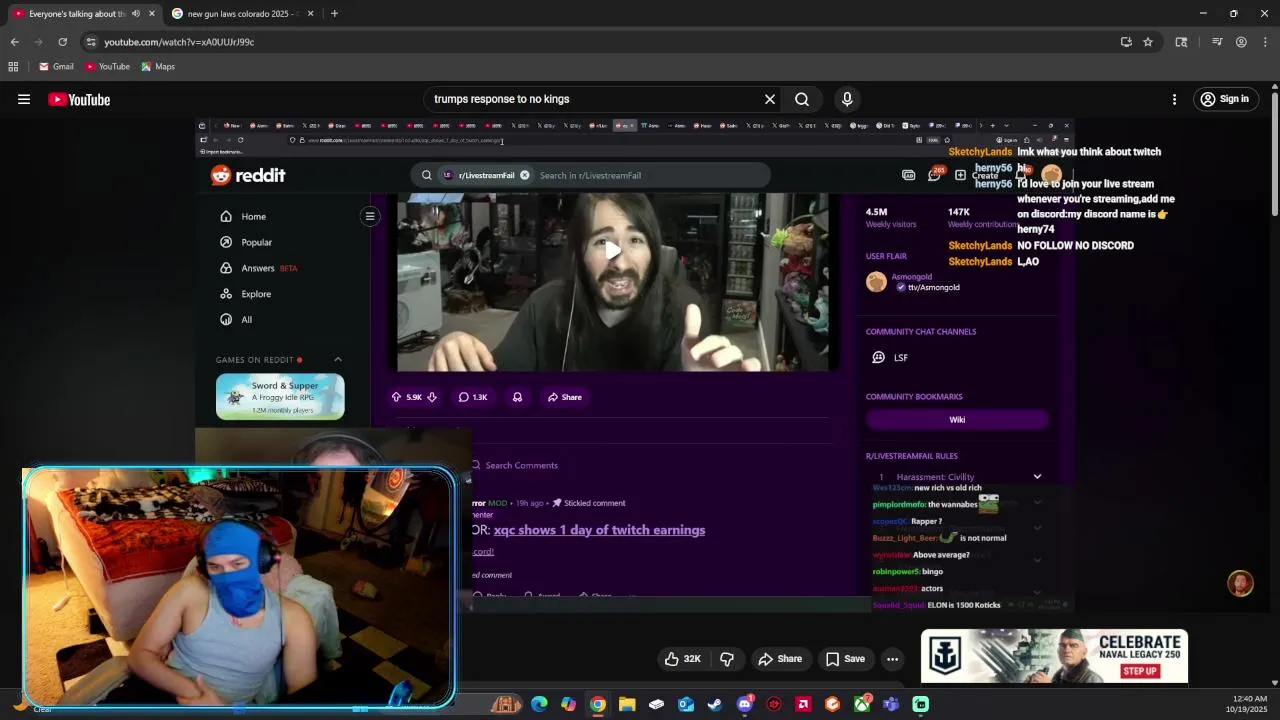Dislike this video

pyautogui.click(x=727, y=659)
